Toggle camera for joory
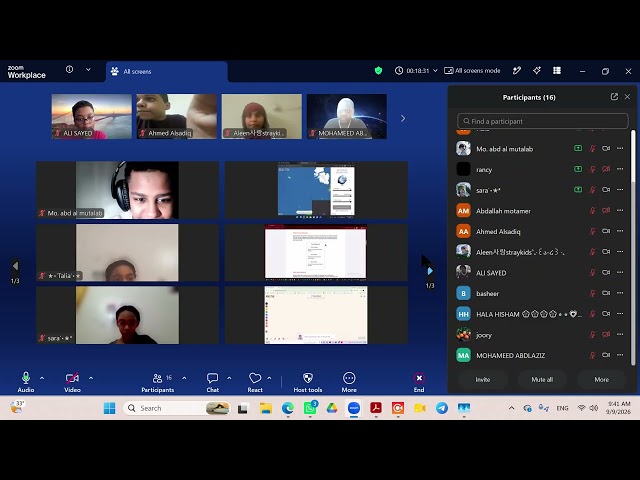 [606, 334]
